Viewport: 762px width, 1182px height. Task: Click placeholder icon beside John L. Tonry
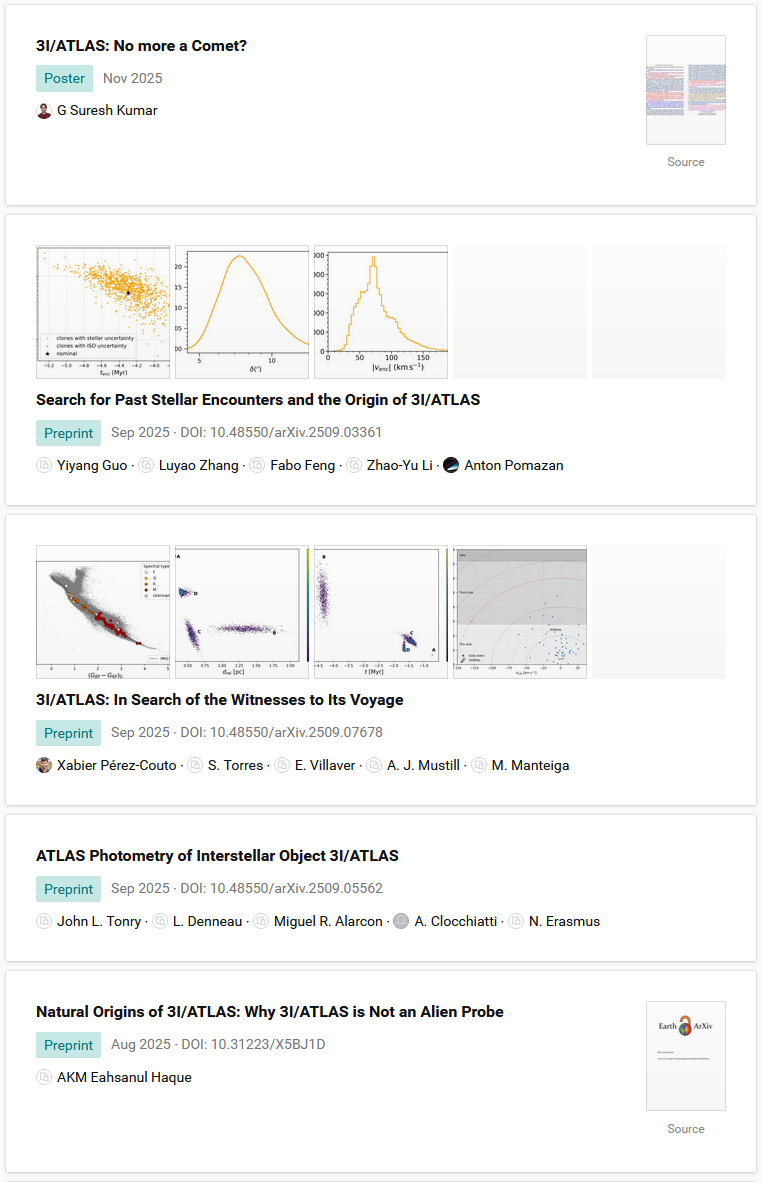tap(44, 921)
